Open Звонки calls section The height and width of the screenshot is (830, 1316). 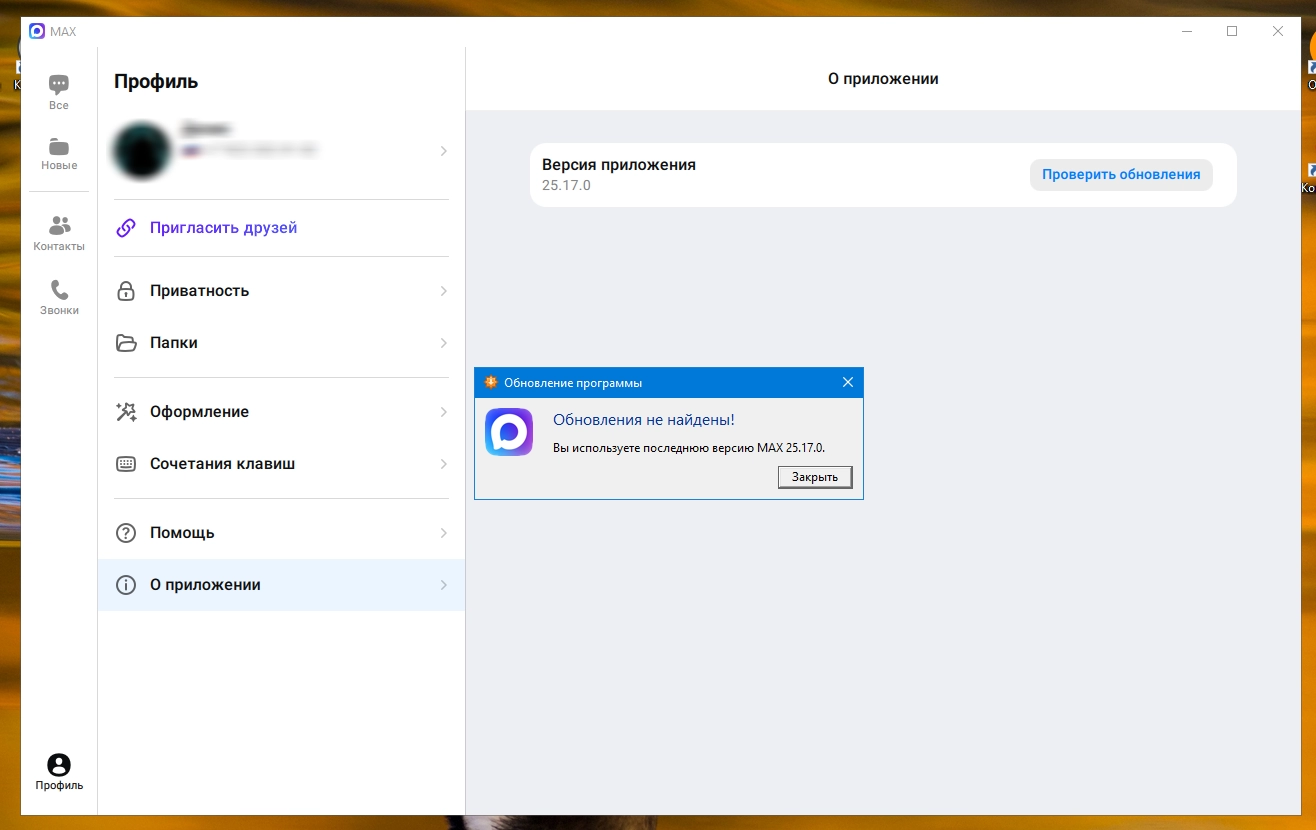click(59, 297)
